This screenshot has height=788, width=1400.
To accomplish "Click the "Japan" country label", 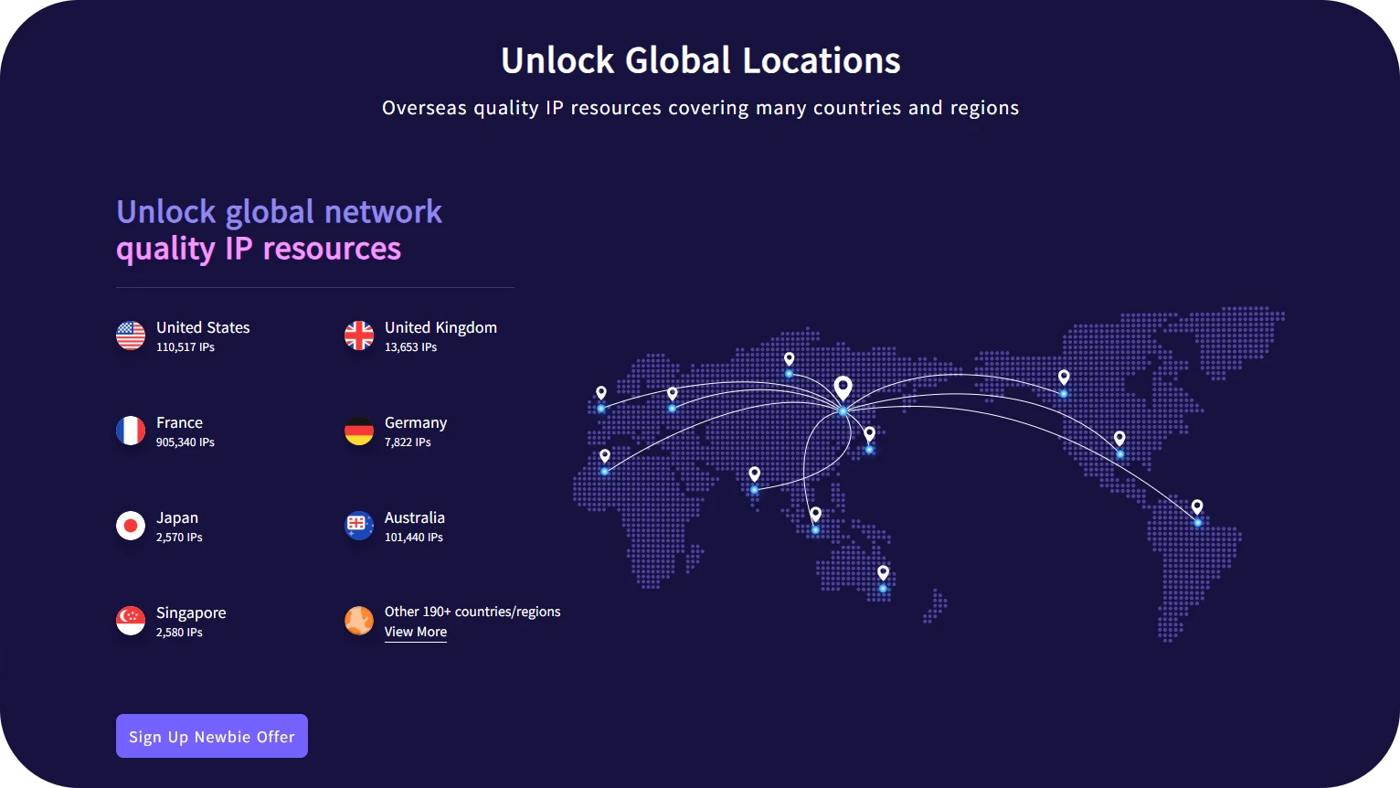I will click(178, 517).
